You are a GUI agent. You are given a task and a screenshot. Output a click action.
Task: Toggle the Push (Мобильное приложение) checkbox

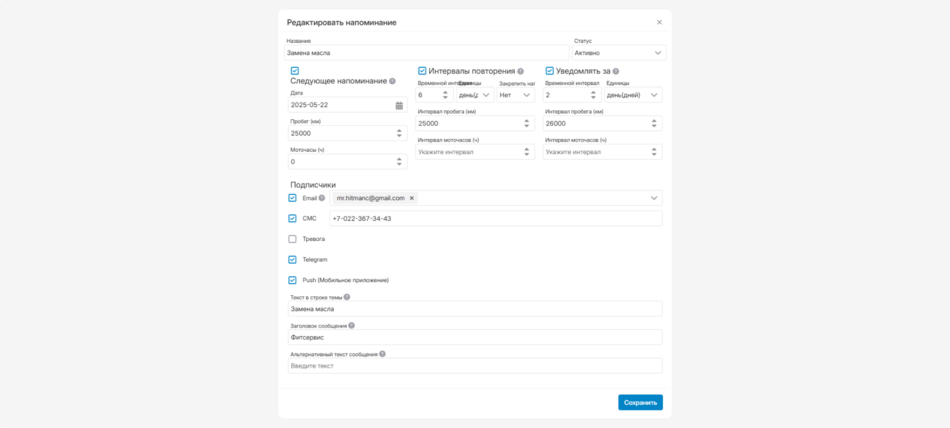(x=293, y=280)
